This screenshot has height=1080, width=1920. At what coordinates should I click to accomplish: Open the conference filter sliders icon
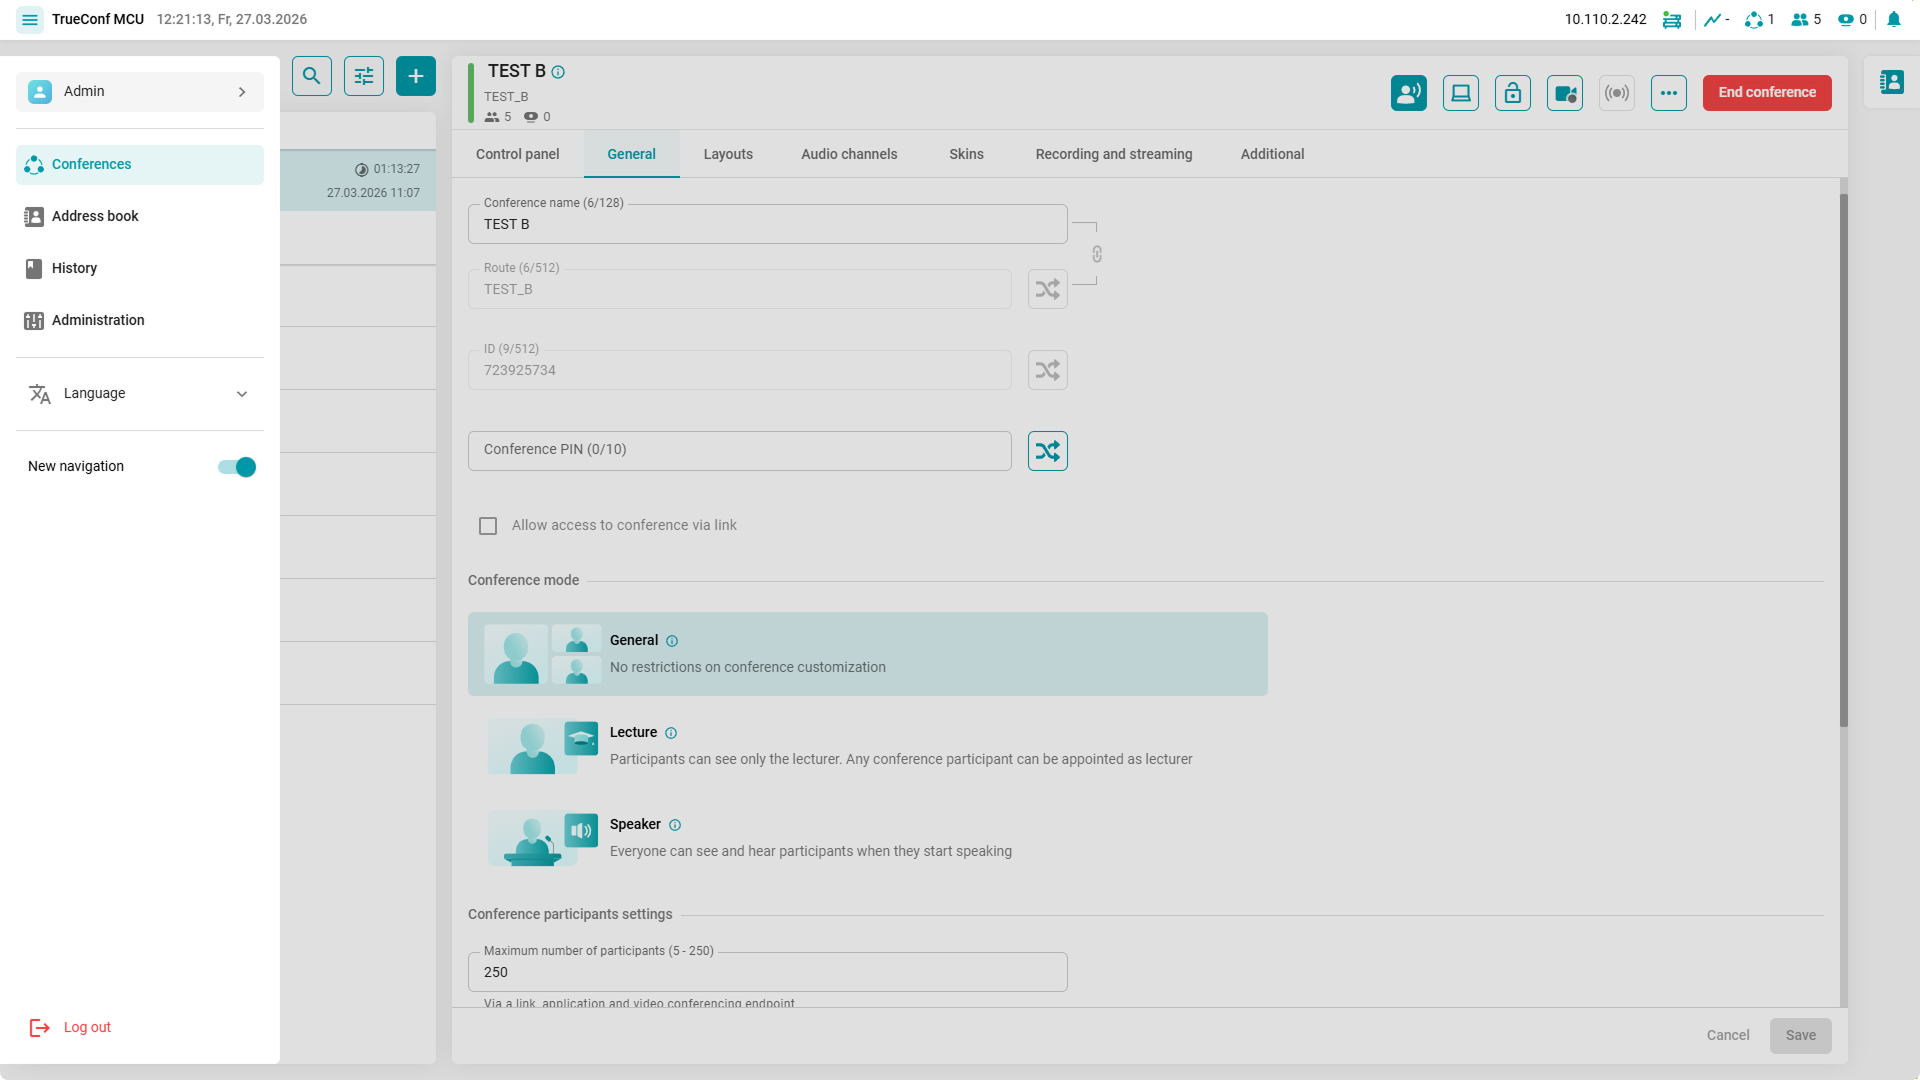[364, 76]
